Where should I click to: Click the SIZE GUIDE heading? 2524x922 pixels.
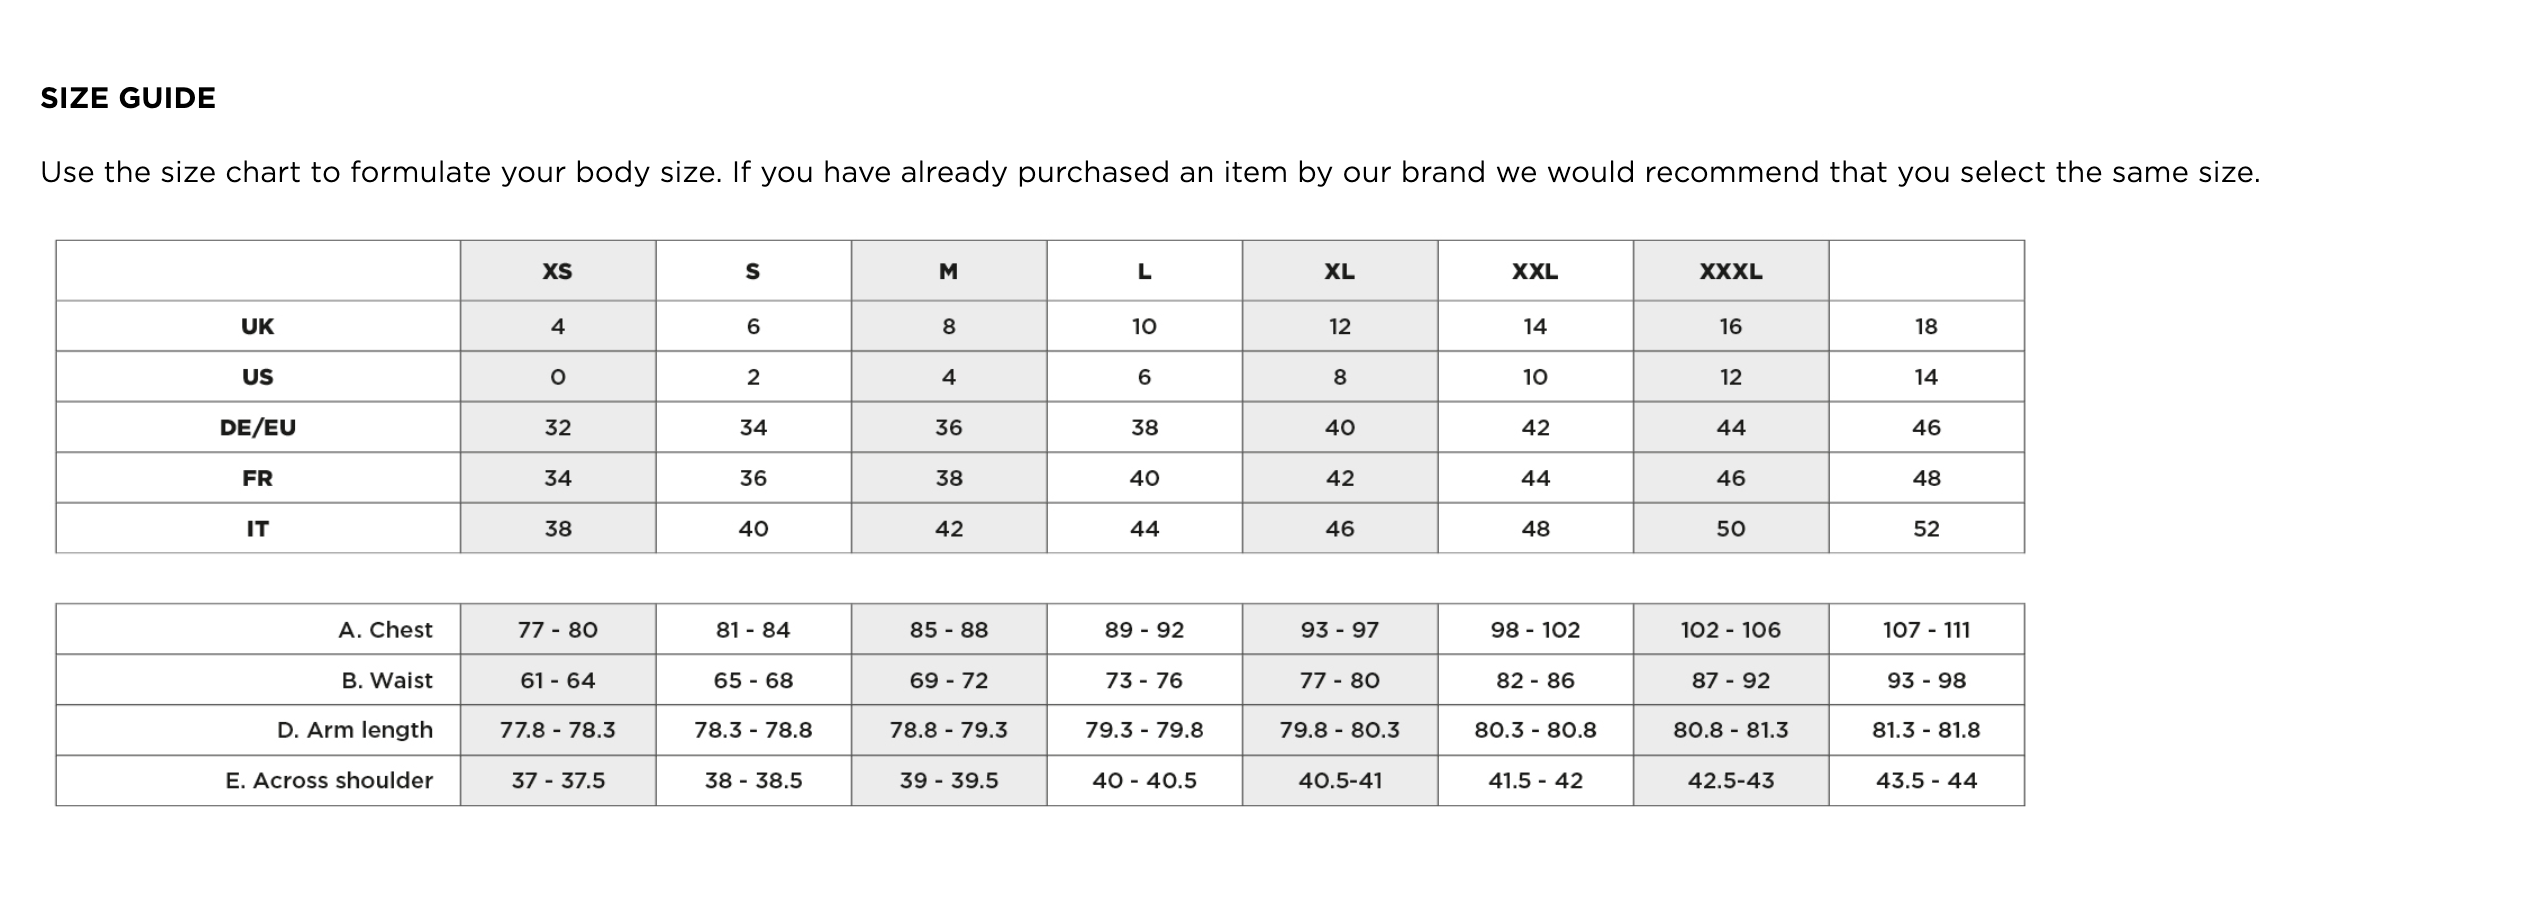(x=128, y=98)
